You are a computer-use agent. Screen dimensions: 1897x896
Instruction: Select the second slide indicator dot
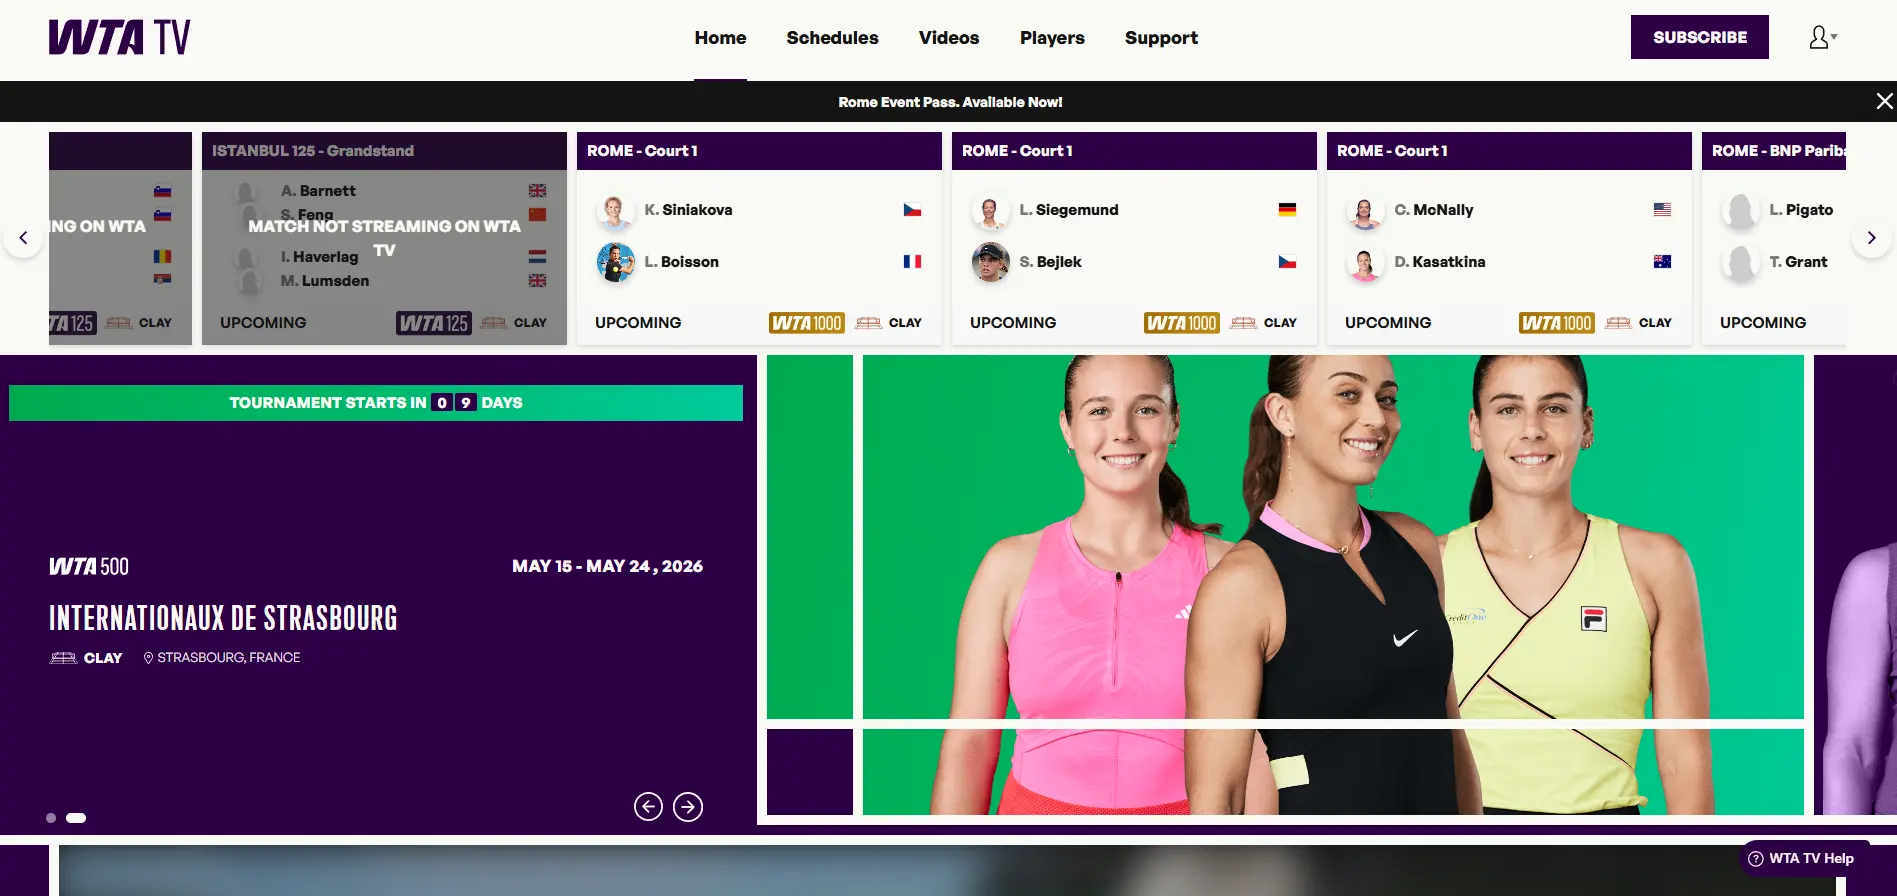[x=76, y=818]
